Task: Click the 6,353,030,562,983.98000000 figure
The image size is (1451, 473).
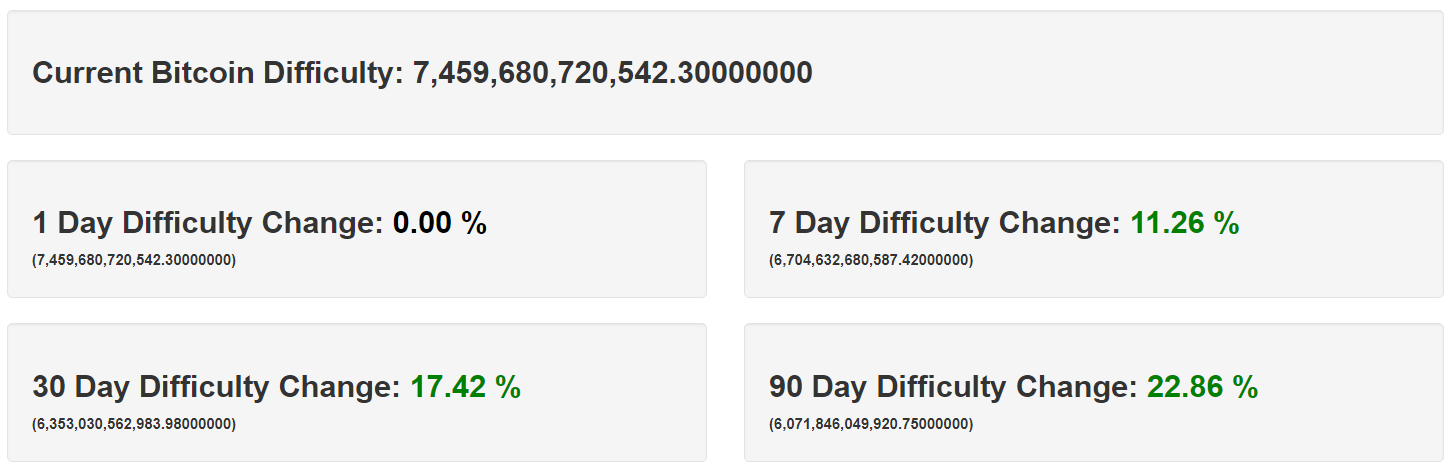Action: [134, 424]
